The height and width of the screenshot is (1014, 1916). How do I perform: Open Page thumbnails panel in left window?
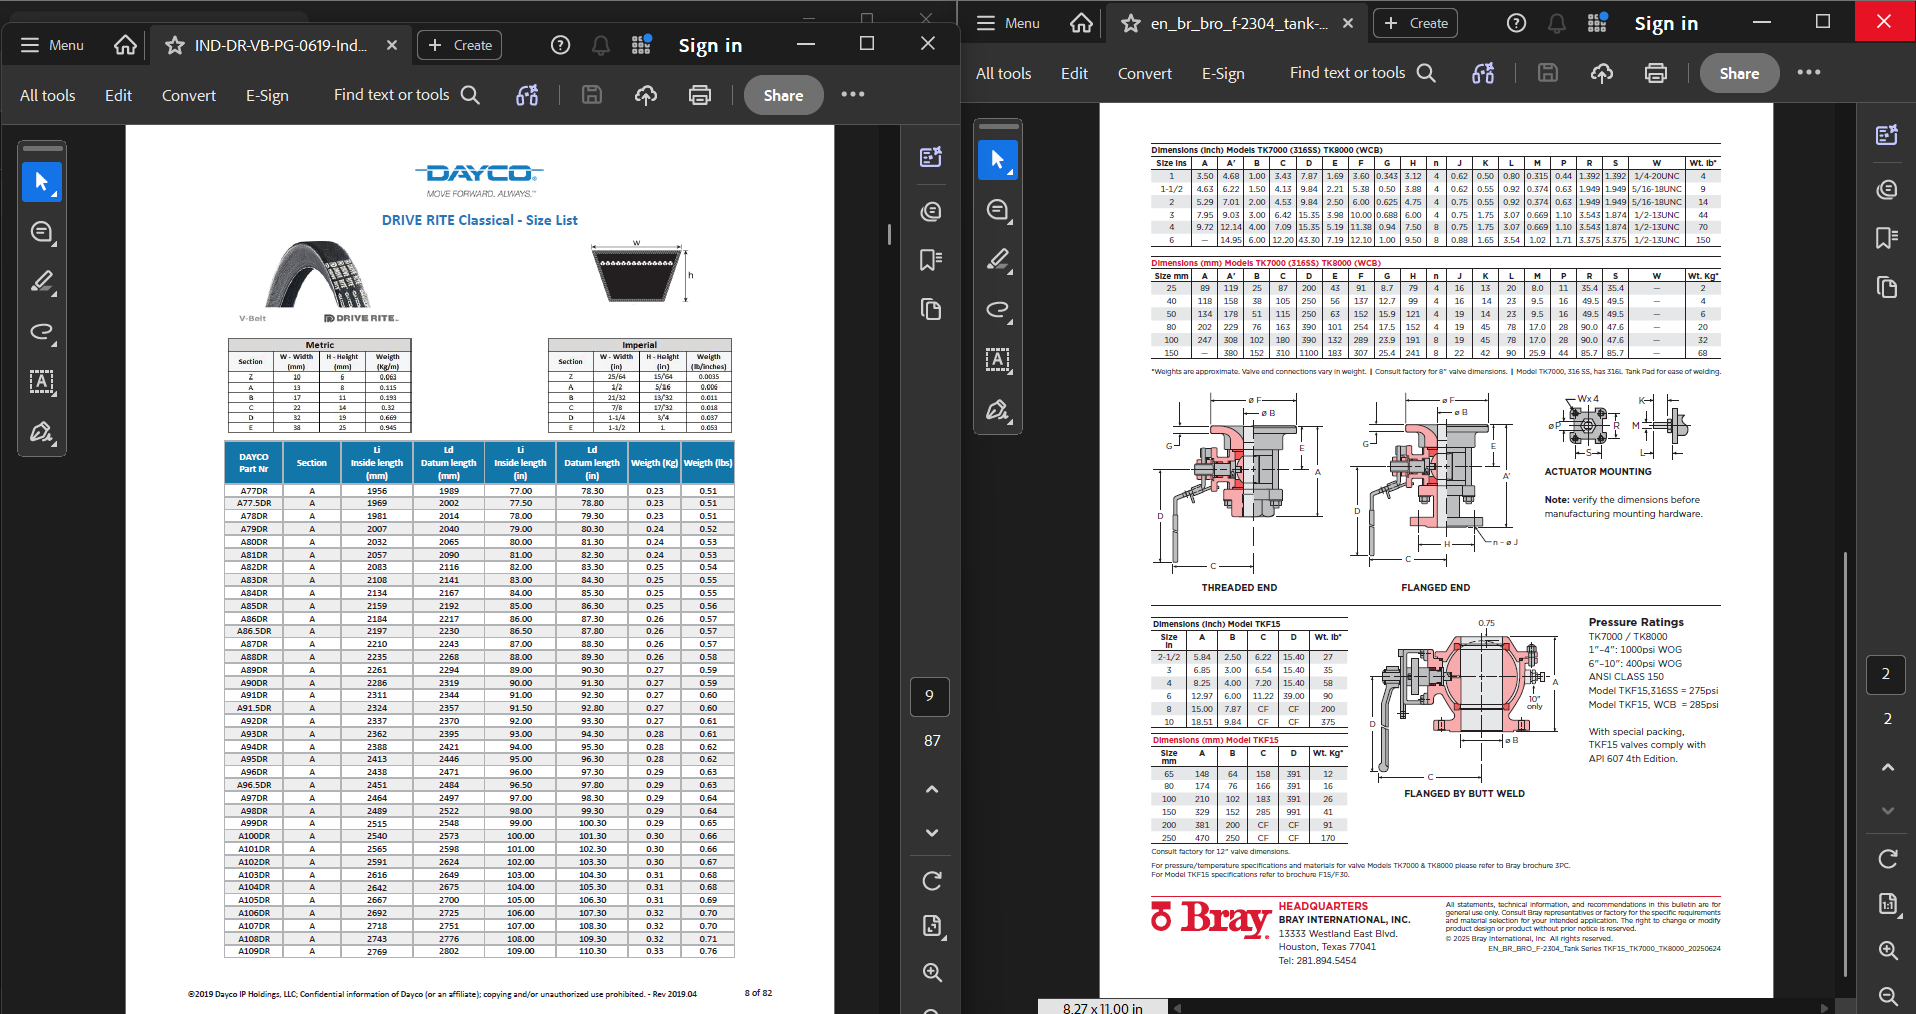pyautogui.click(x=931, y=309)
